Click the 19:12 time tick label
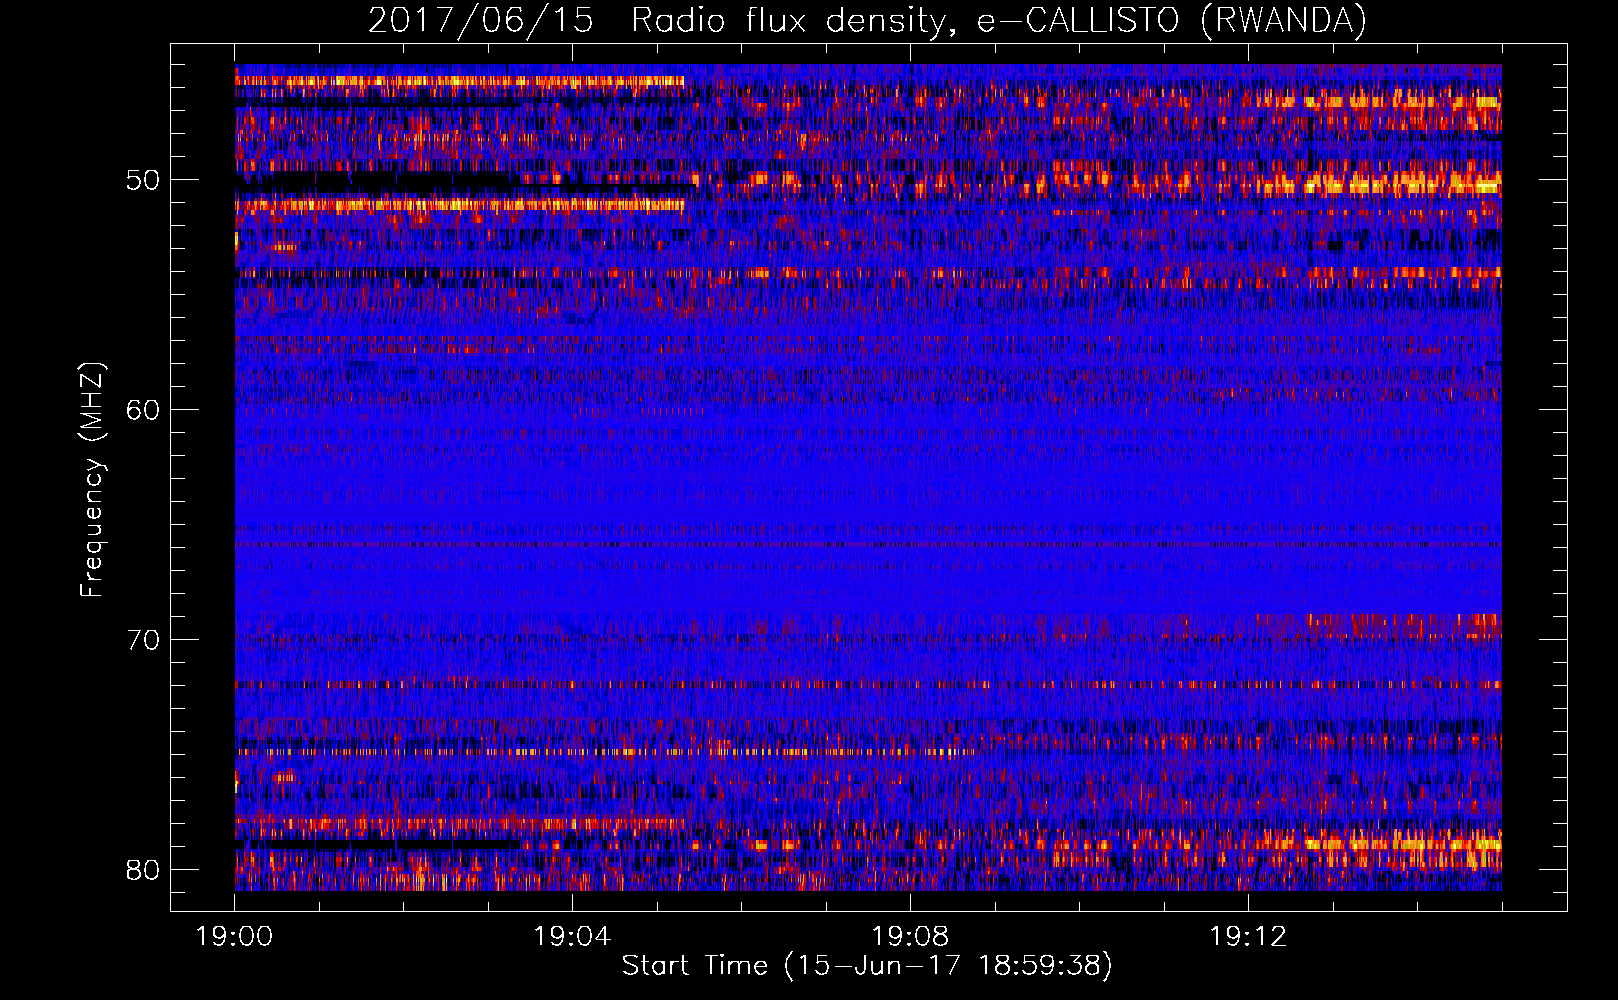 1248,937
